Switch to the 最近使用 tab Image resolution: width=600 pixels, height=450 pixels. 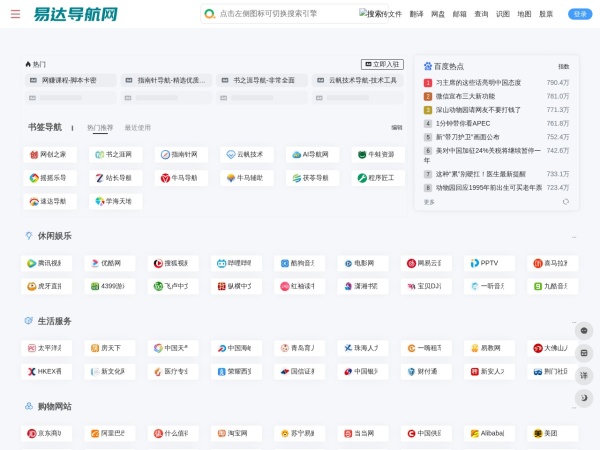[x=138, y=128]
